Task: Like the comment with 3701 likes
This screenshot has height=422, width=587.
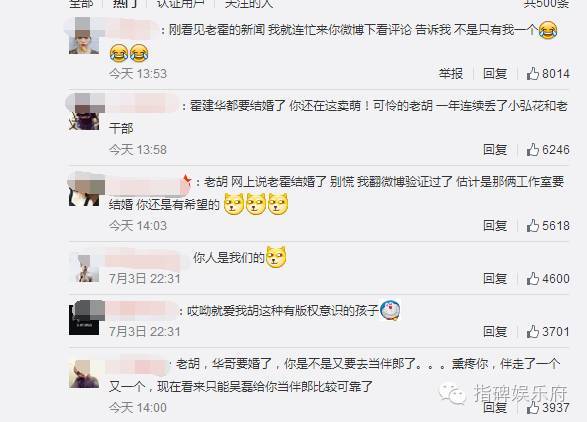Action: tap(533, 331)
